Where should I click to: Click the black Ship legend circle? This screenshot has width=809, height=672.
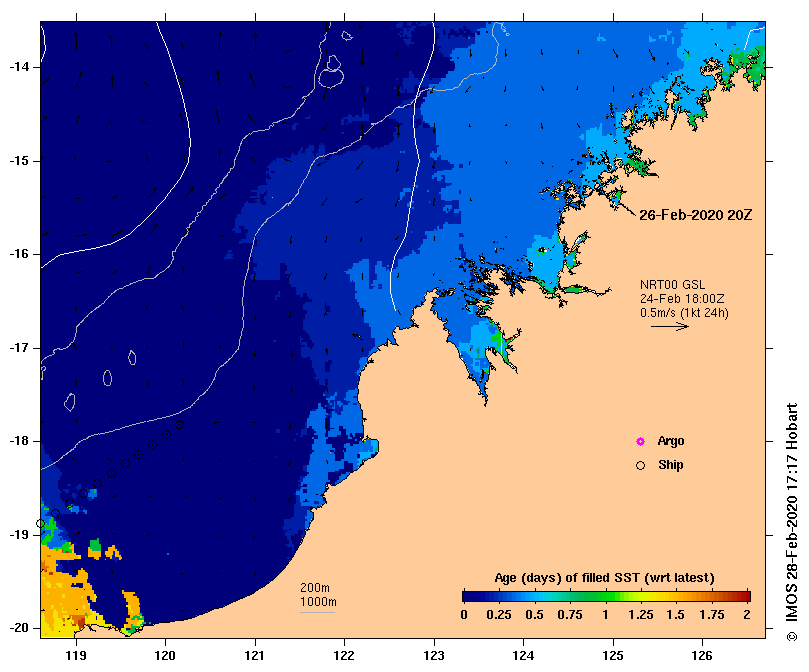640,466
